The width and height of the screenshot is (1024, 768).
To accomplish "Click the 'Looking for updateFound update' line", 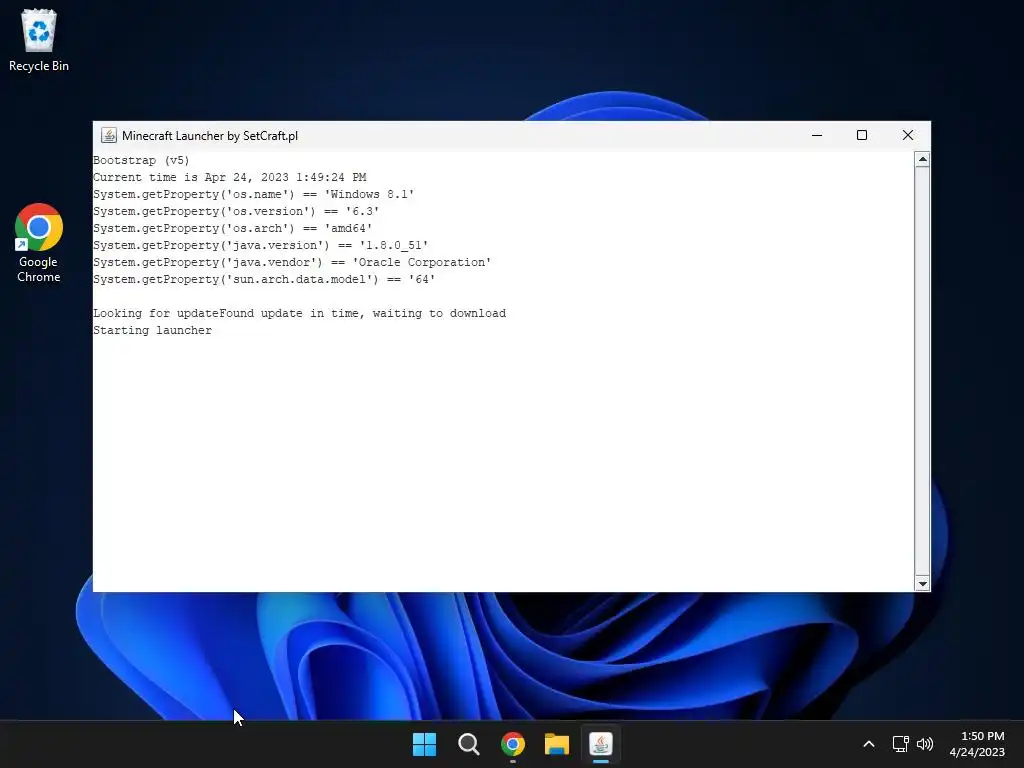I will 299,313.
